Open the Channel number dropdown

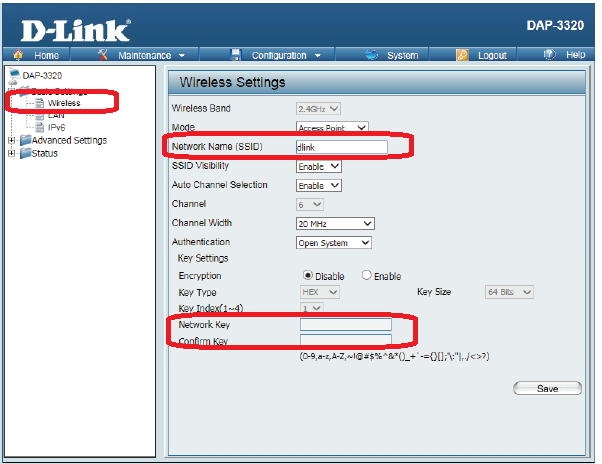pyautogui.click(x=310, y=205)
